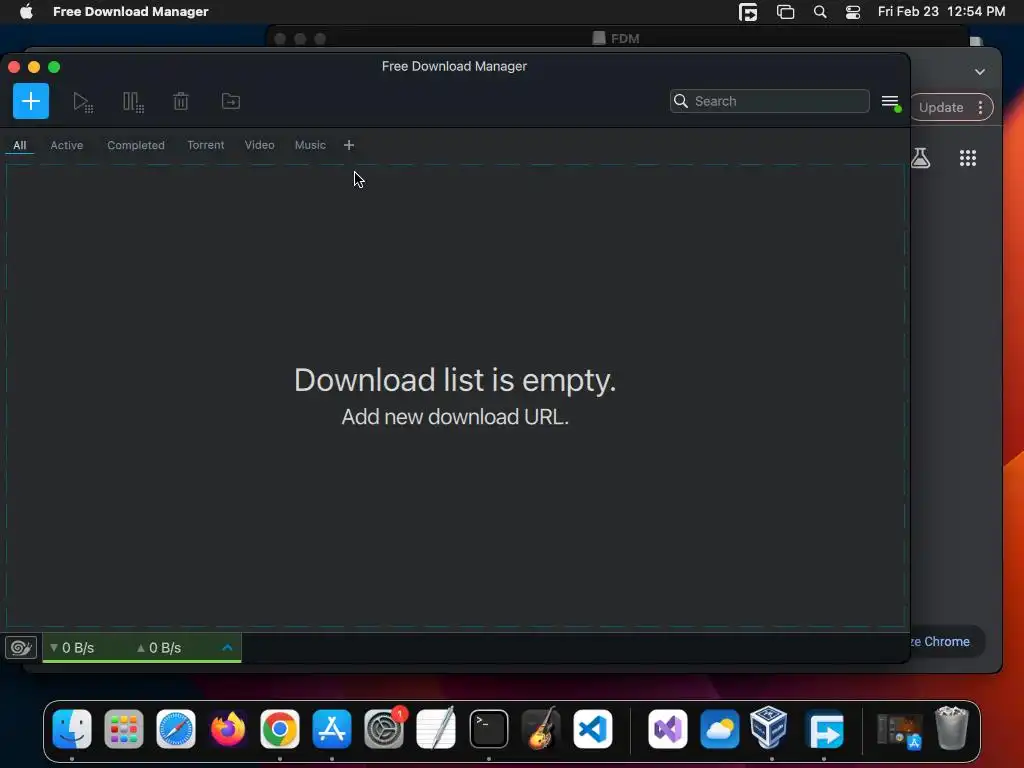This screenshot has width=1024, height=768.
Task: Click the Stage Manager windows icon in the menu bar
Action: [785, 12]
